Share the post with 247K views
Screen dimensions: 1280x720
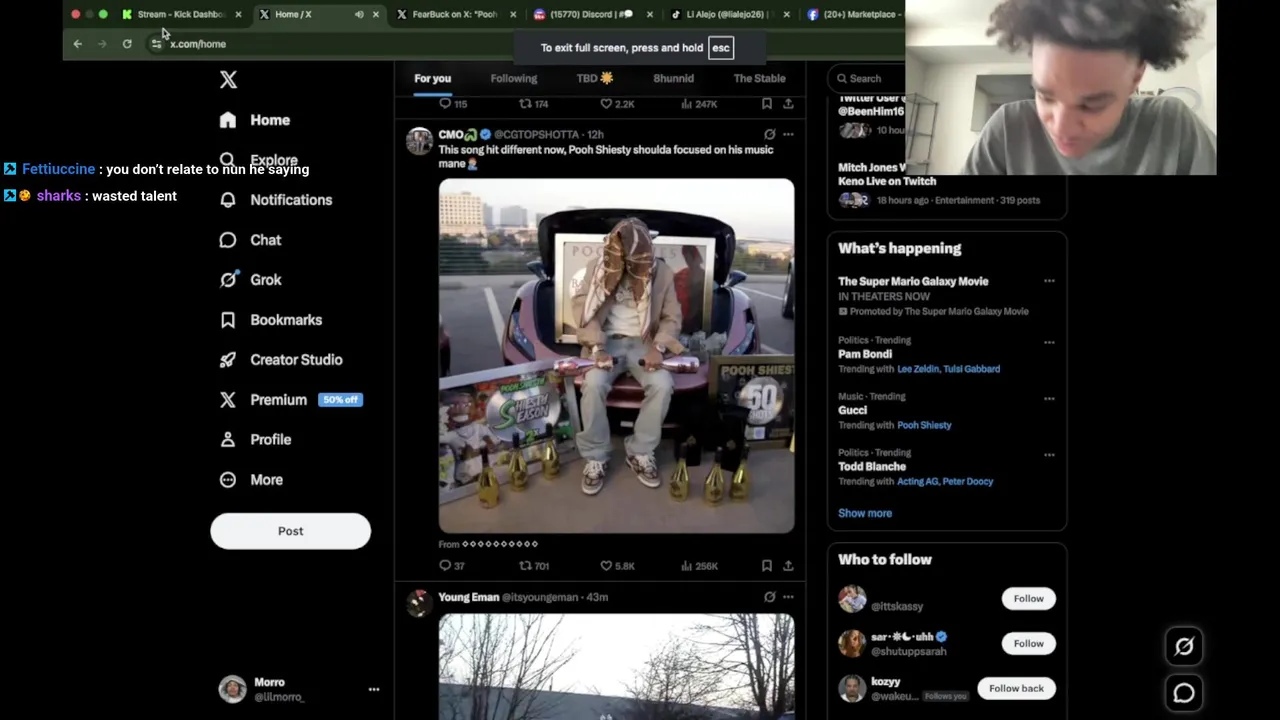coord(788,104)
